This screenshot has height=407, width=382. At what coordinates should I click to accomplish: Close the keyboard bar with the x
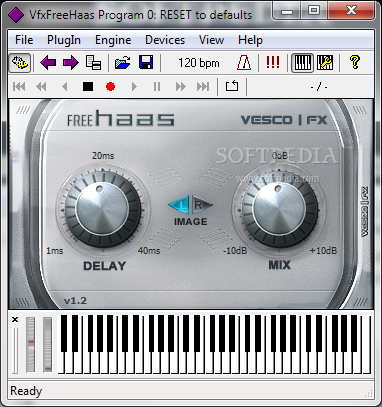tap(15, 319)
